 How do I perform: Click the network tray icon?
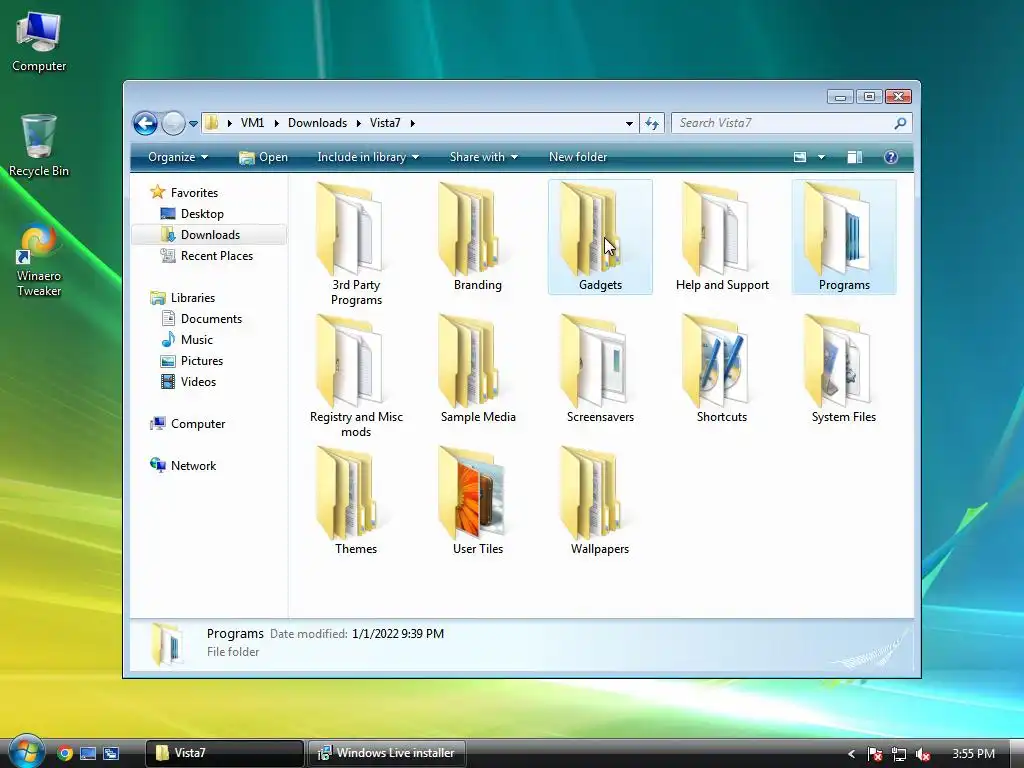(899, 754)
